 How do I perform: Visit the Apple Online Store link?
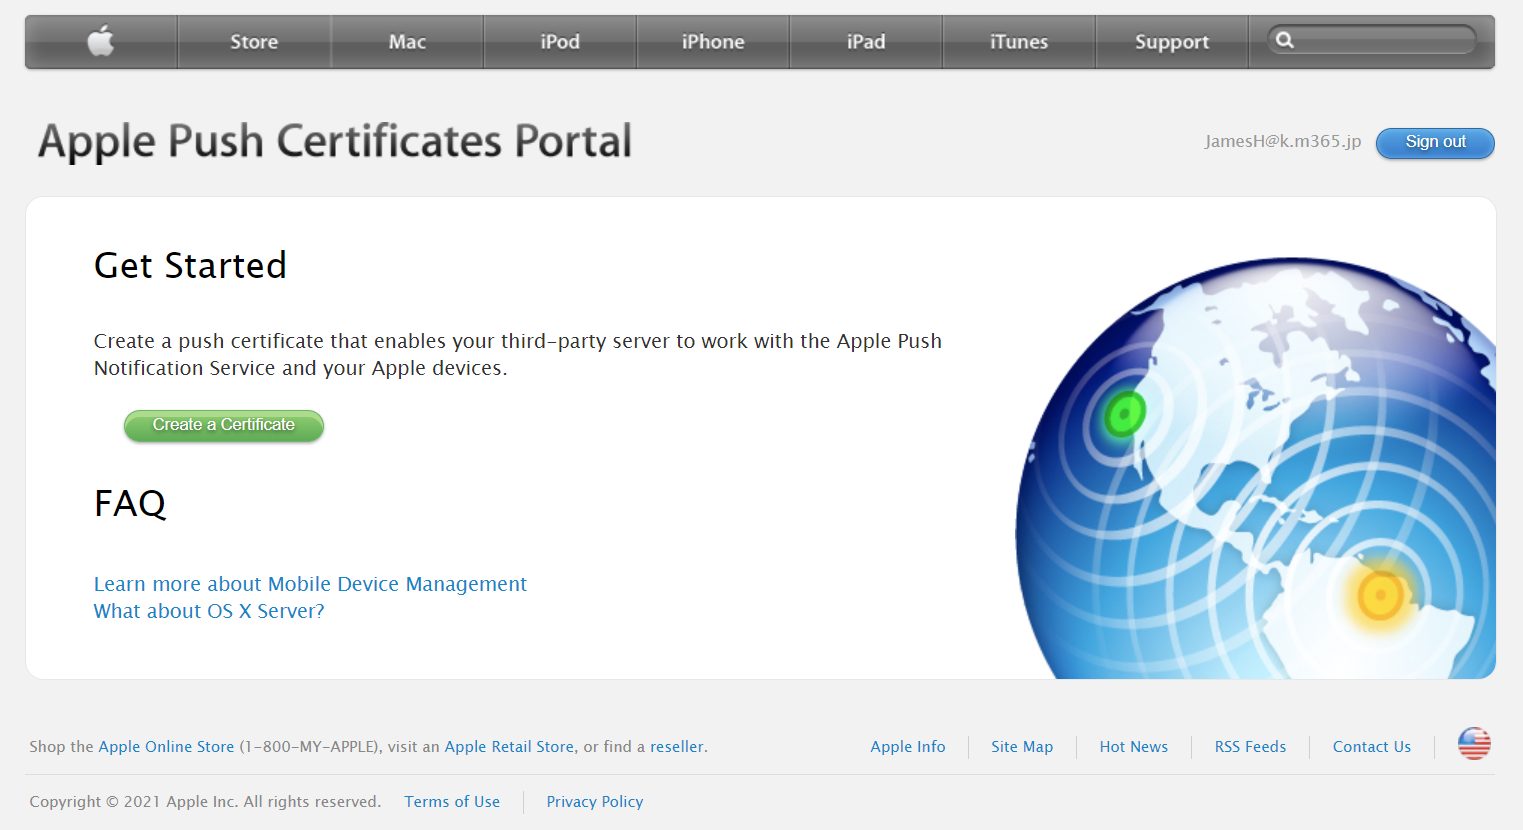click(x=166, y=747)
